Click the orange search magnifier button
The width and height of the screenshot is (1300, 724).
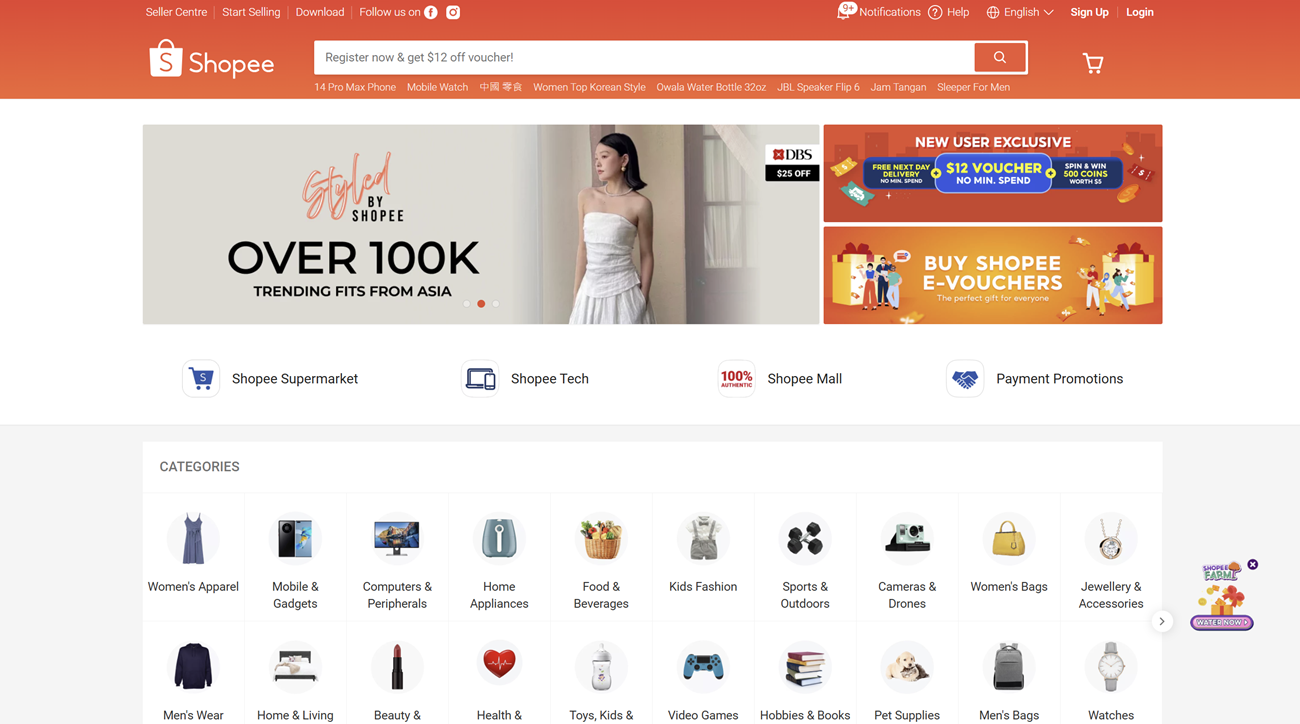click(1000, 57)
